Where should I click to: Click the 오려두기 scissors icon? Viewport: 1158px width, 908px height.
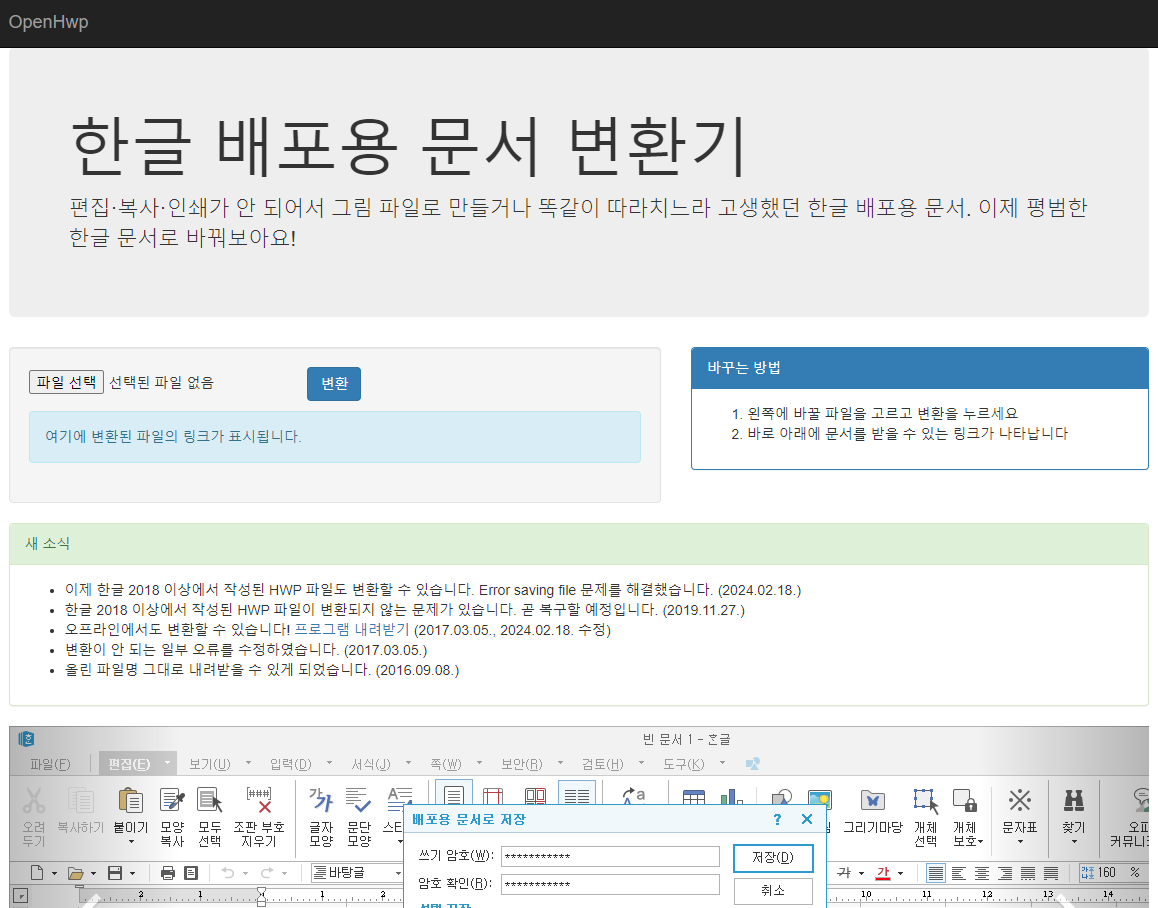[33, 800]
